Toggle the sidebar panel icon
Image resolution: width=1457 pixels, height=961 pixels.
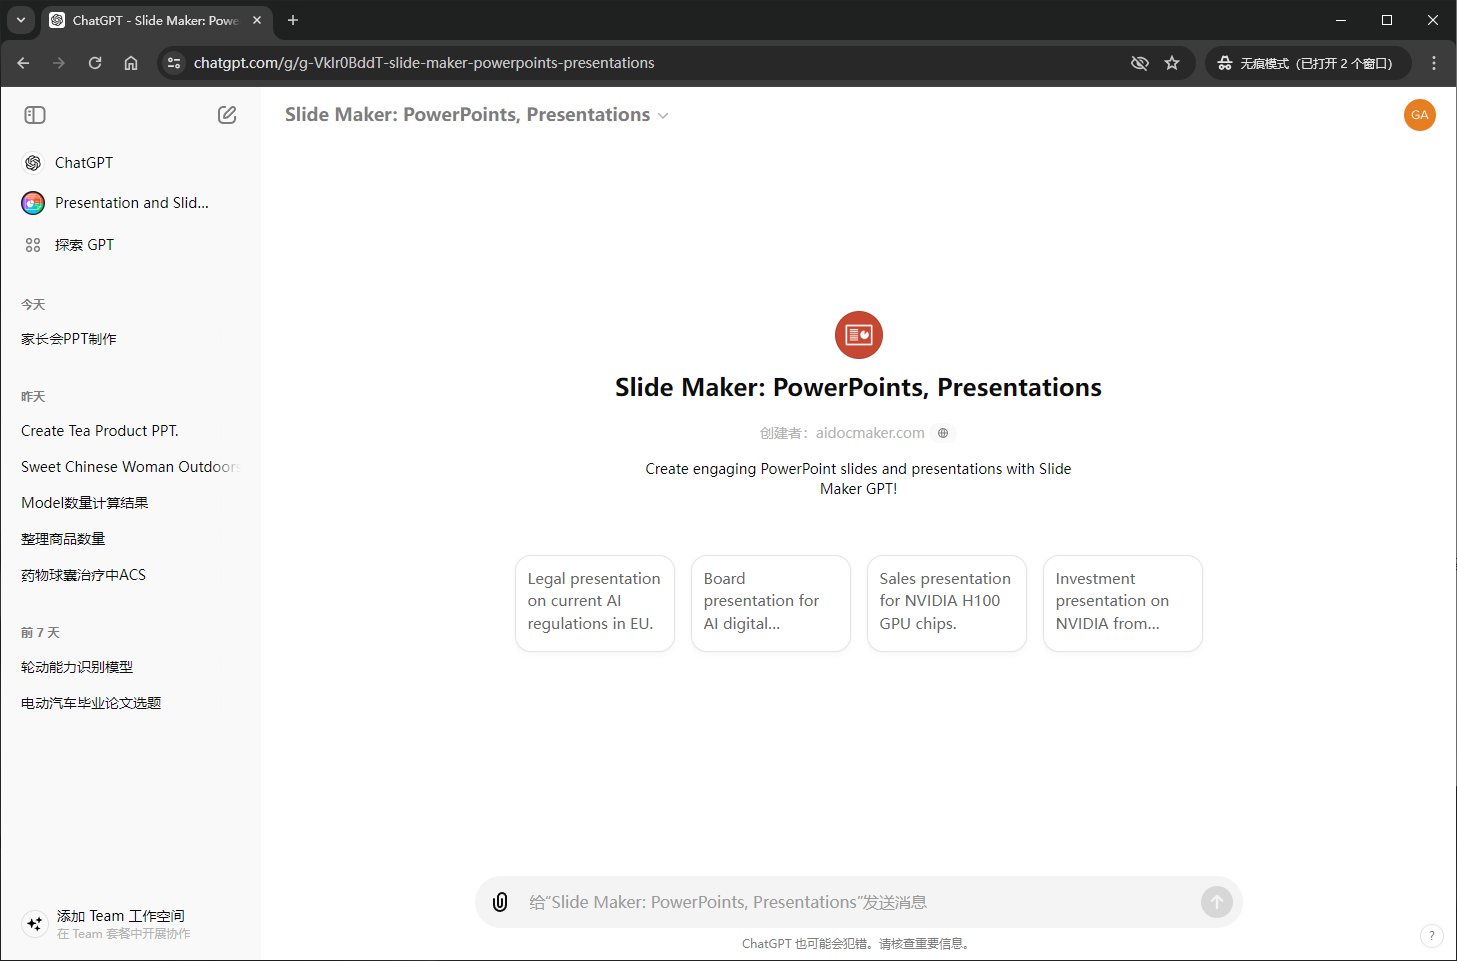(x=35, y=115)
